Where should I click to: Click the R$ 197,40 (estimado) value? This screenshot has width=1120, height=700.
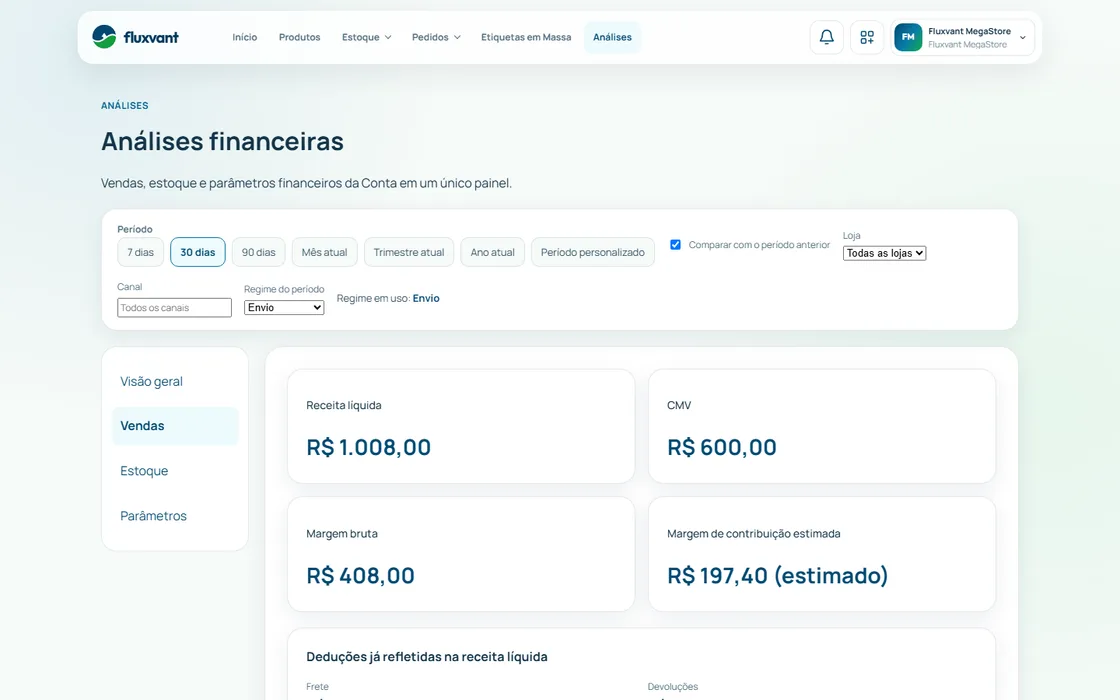(777, 576)
